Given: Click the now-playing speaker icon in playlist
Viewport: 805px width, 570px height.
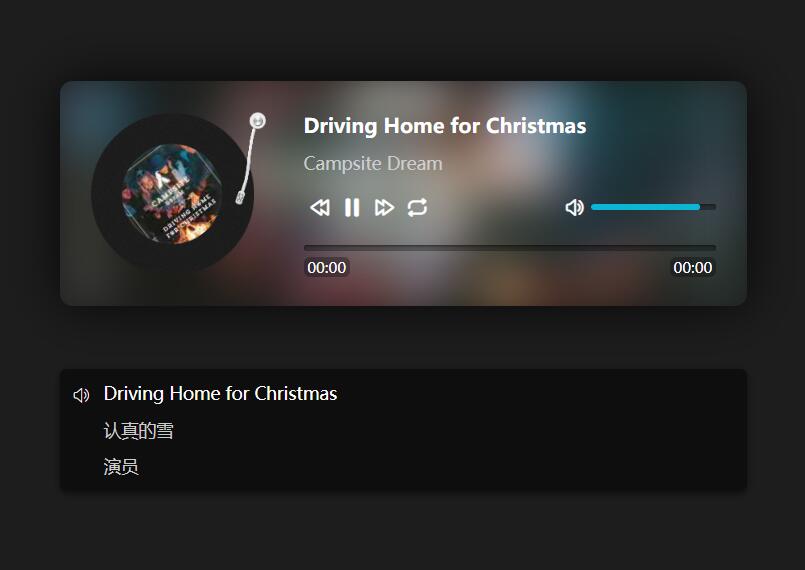Looking at the screenshot, I should [x=81, y=395].
